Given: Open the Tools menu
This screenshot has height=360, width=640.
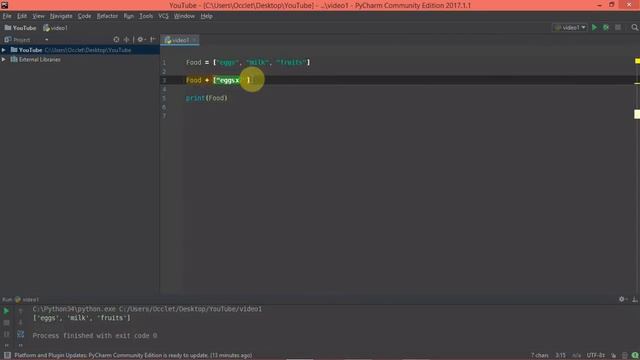Looking at the screenshot, I should coord(146,16).
